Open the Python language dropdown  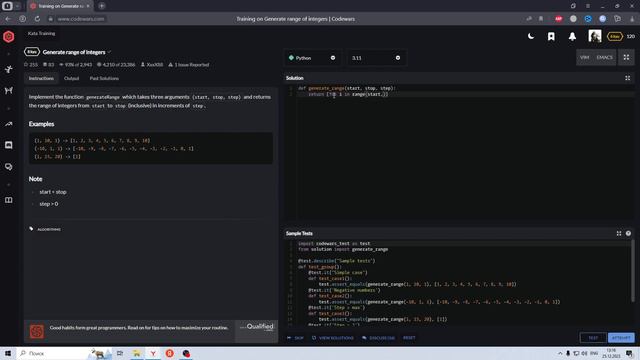[312, 58]
